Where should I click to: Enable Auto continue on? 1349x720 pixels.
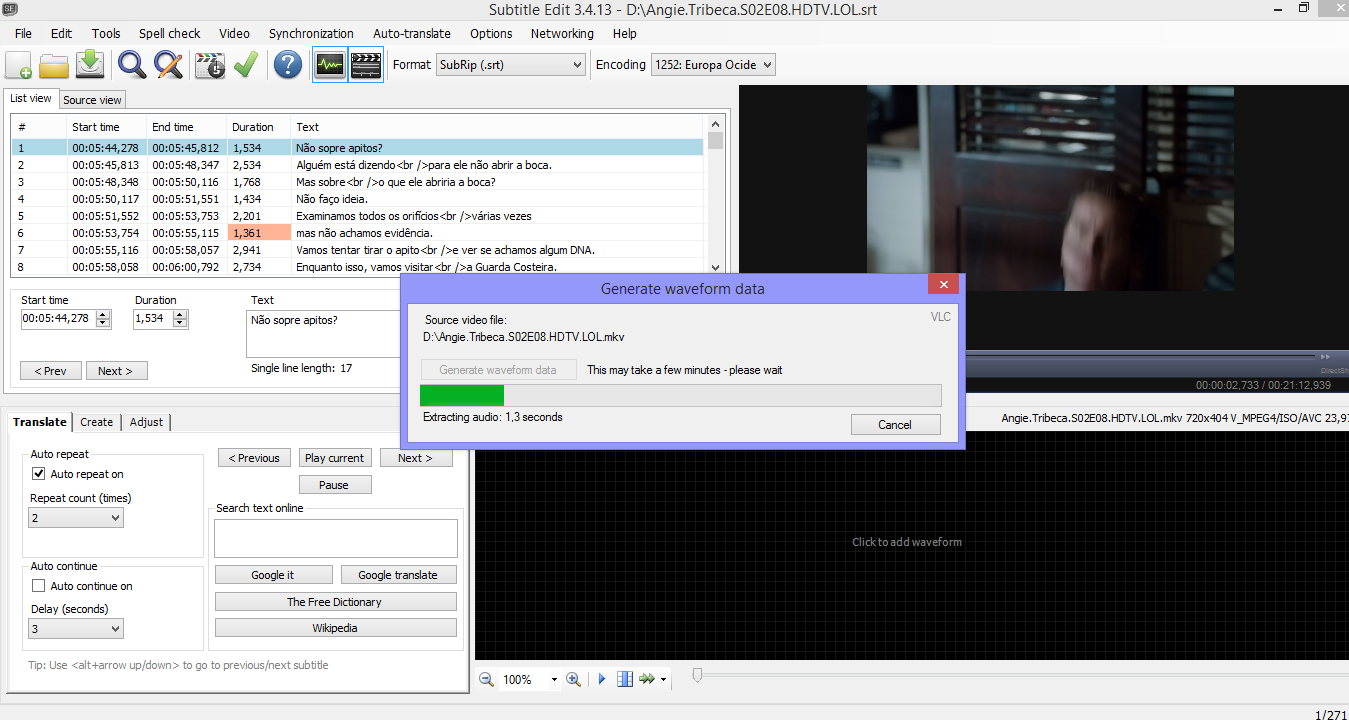tap(38, 586)
